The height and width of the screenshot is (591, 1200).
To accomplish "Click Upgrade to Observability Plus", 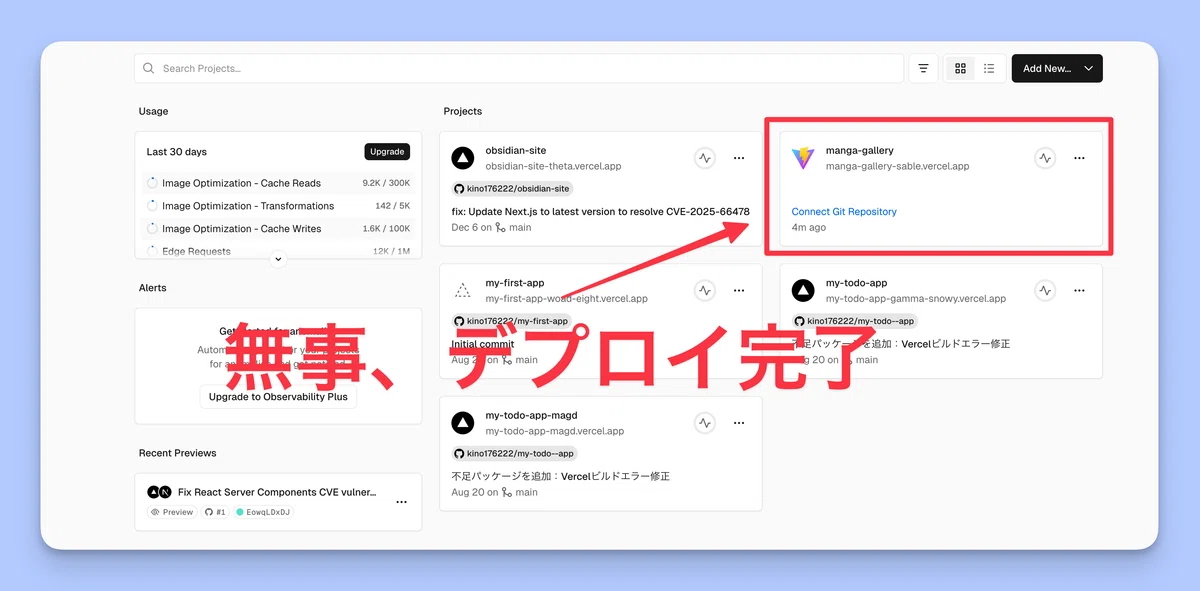I will pyautogui.click(x=278, y=396).
